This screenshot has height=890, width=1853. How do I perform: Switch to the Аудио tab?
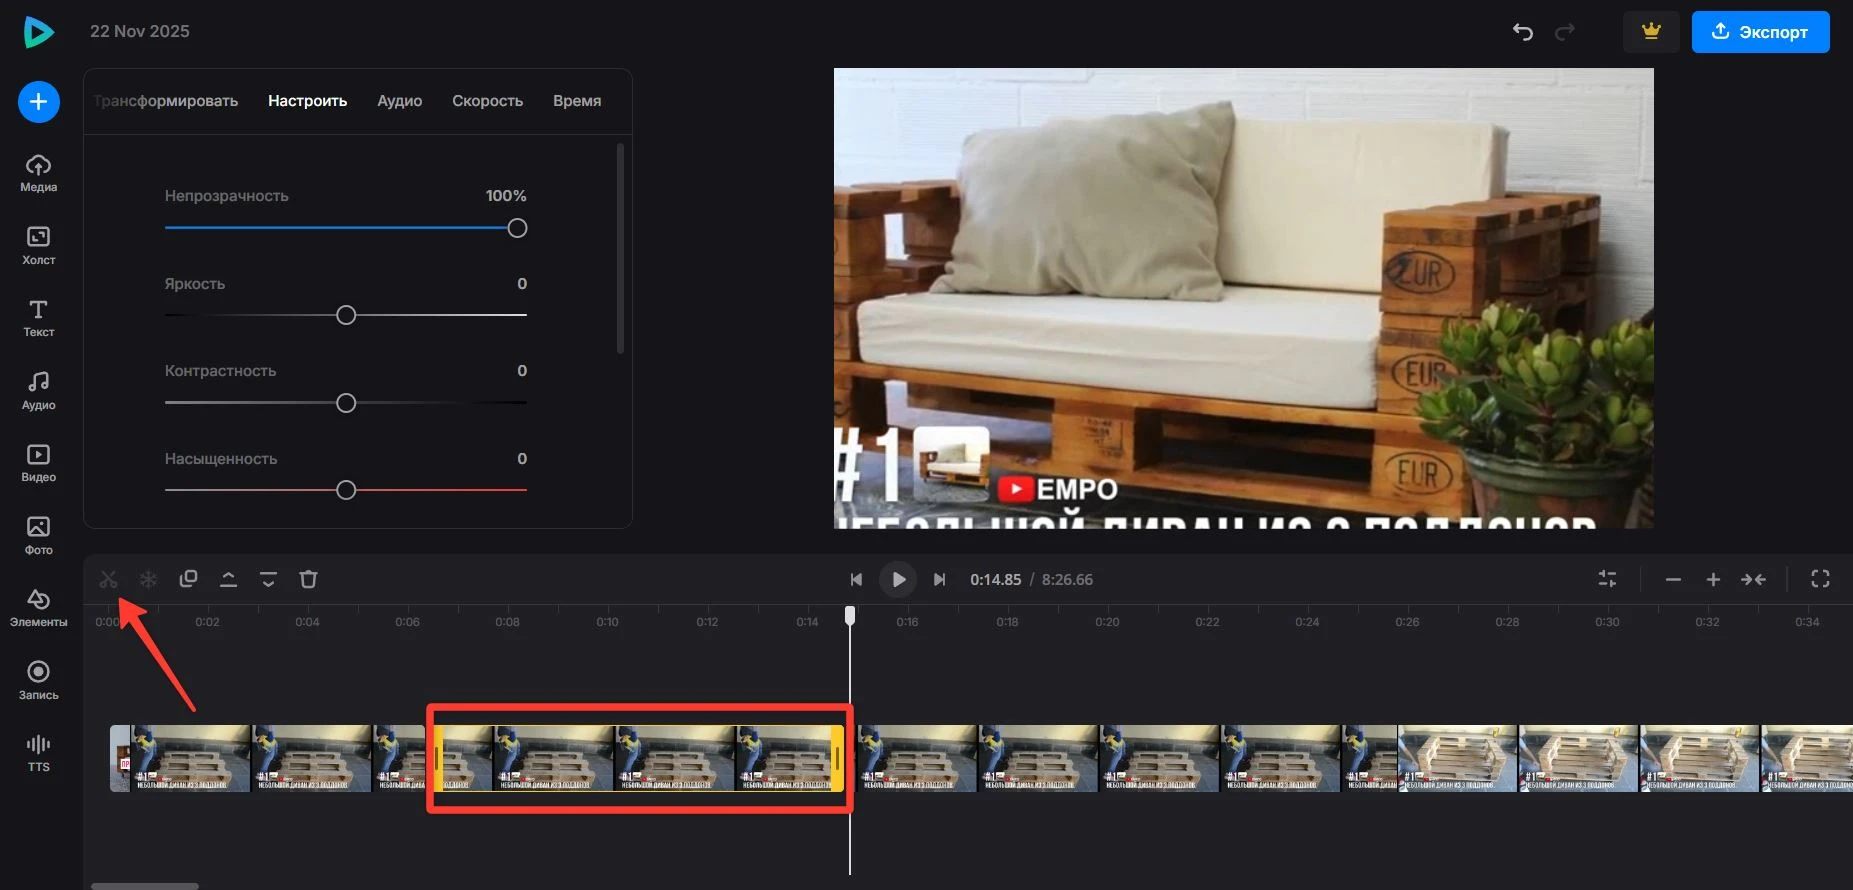pos(399,101)
